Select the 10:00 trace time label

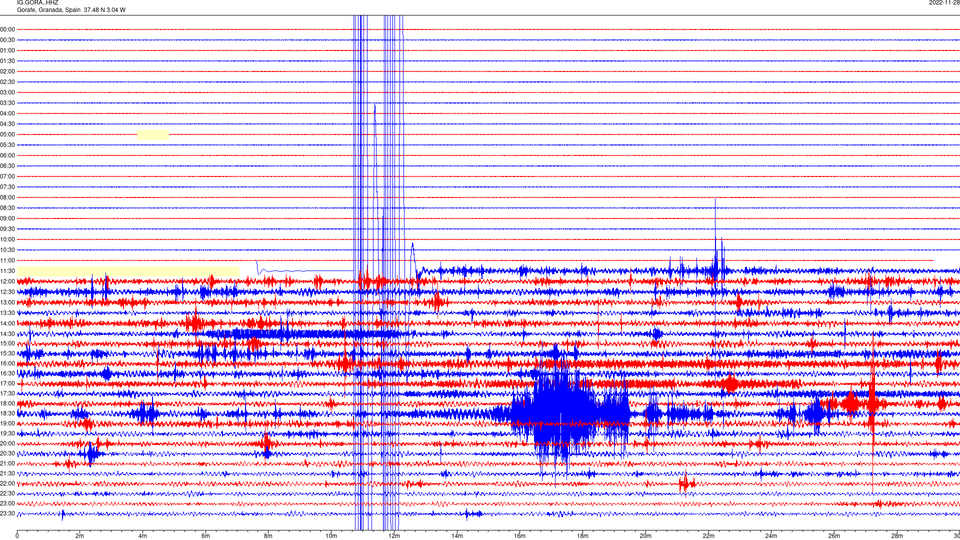(x=7, y=239)
